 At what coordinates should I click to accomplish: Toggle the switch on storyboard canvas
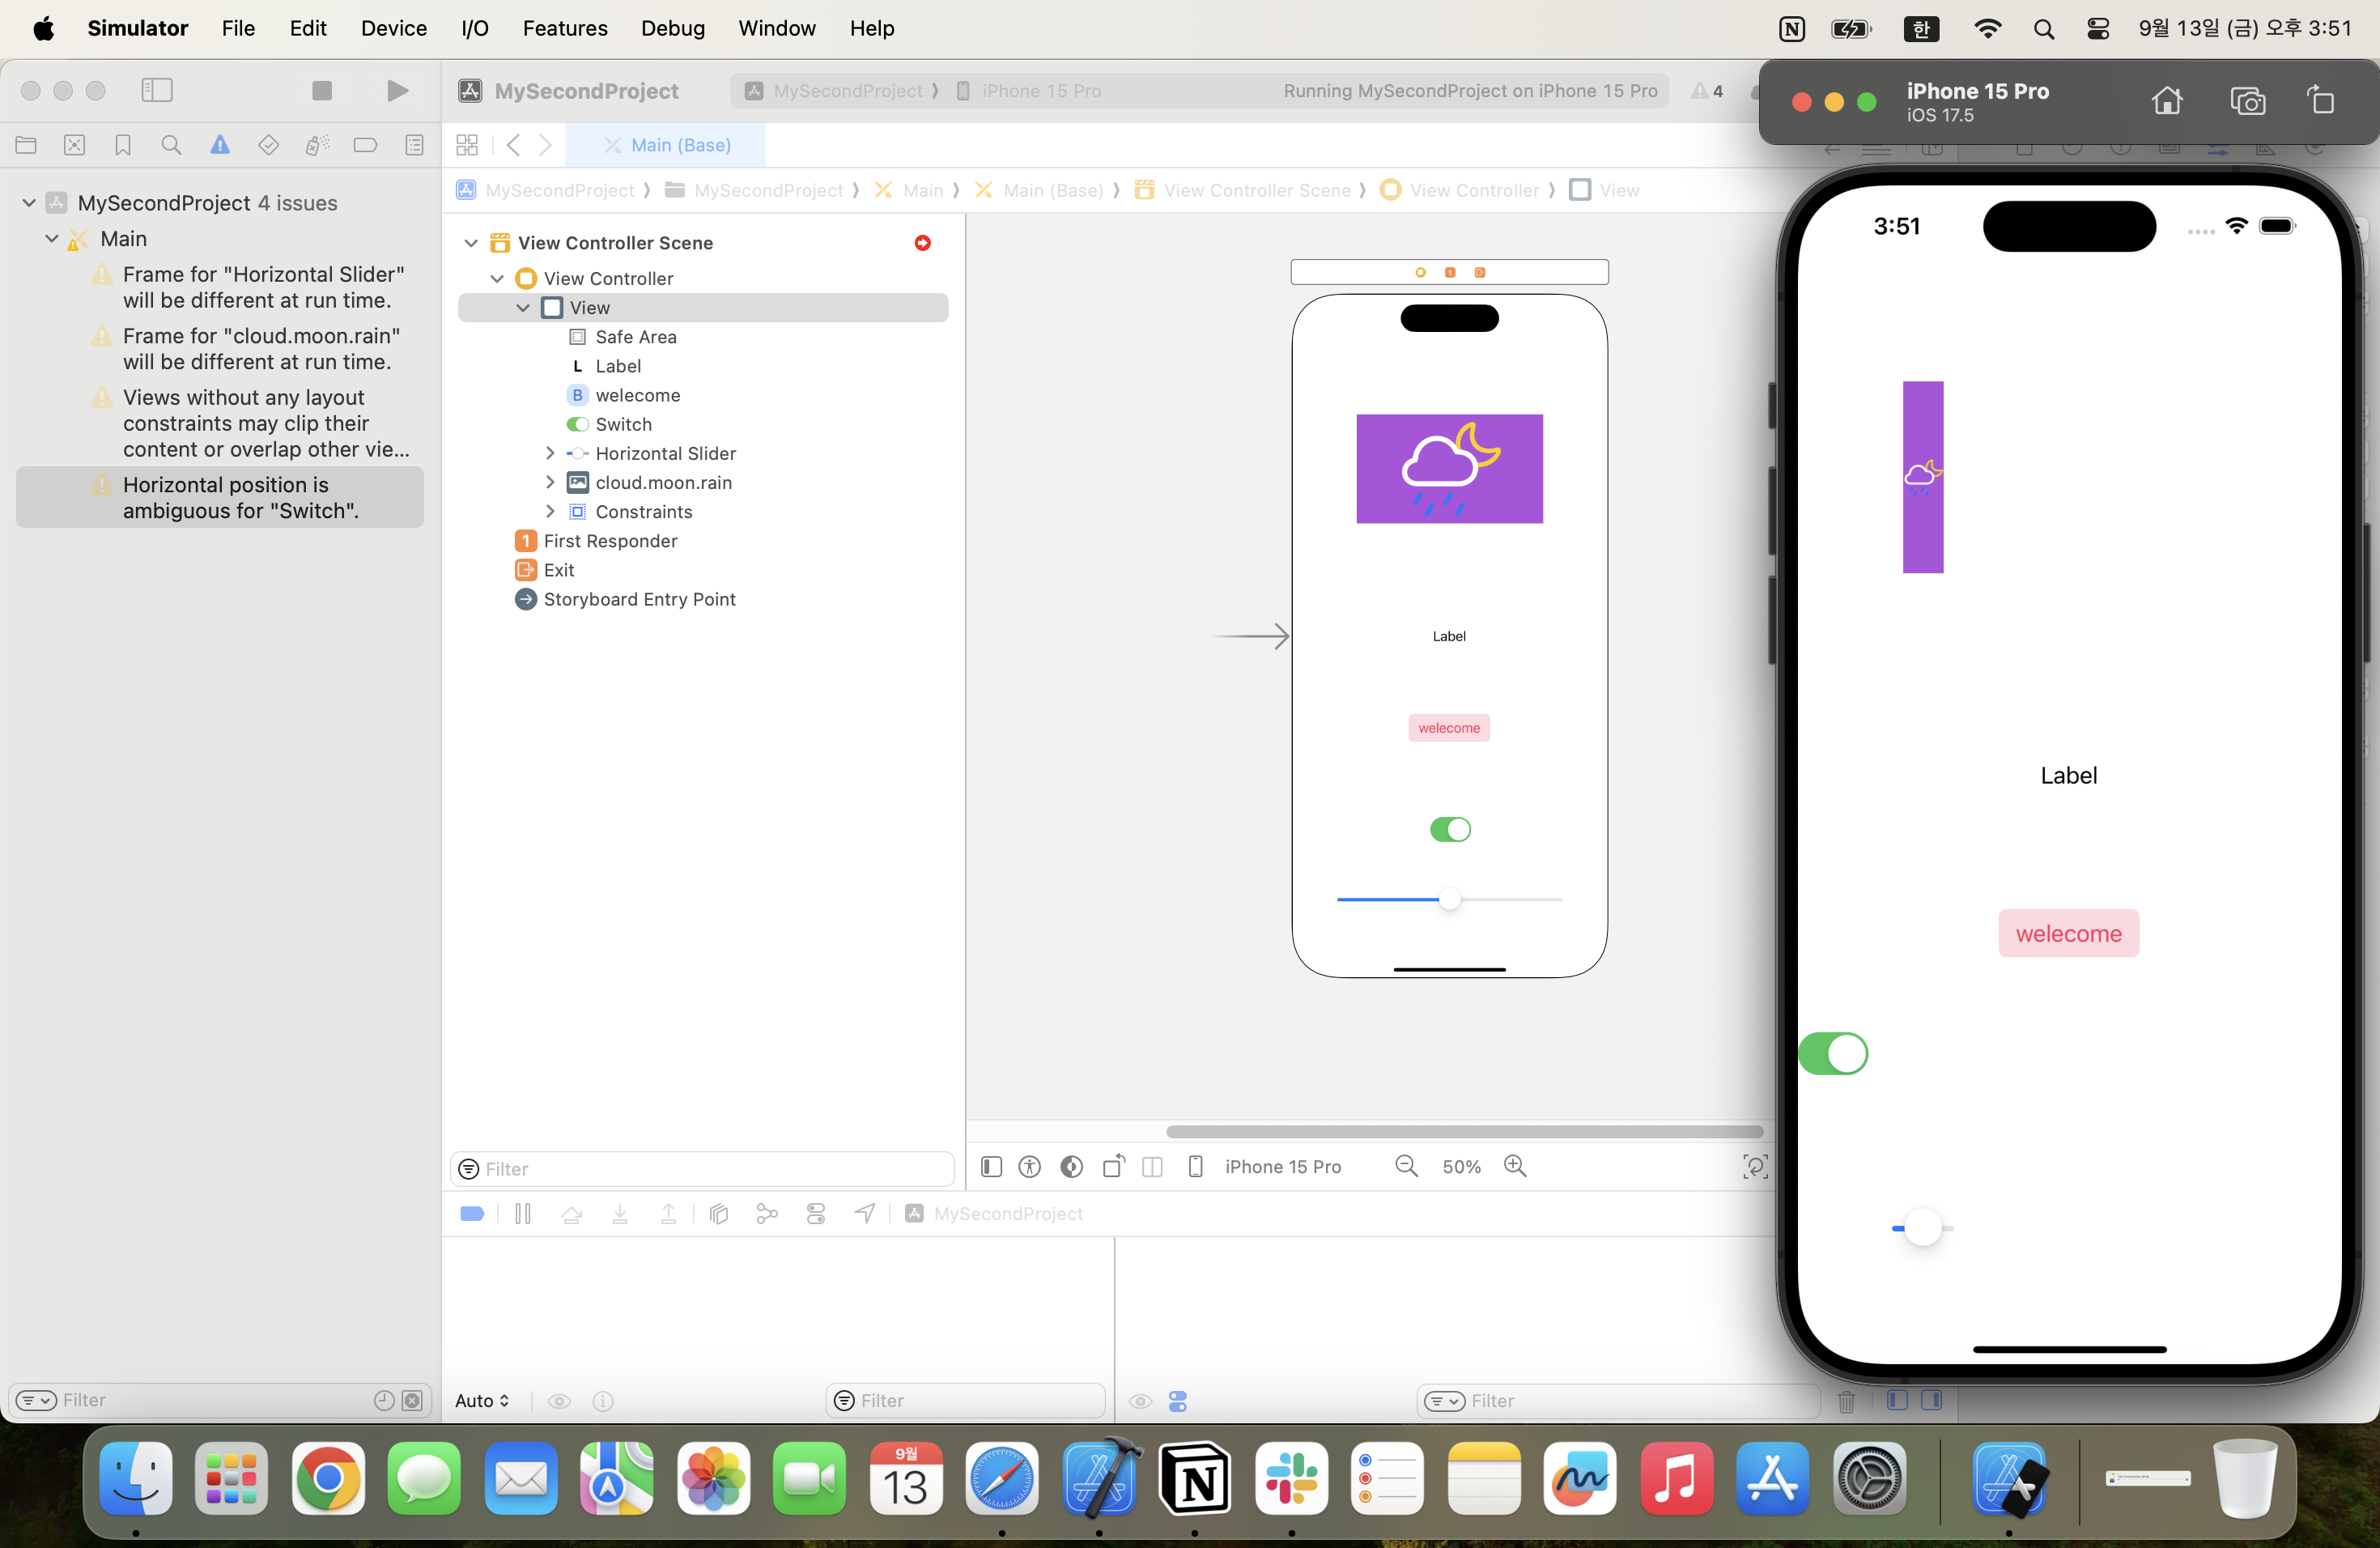tap(1450, 829)
